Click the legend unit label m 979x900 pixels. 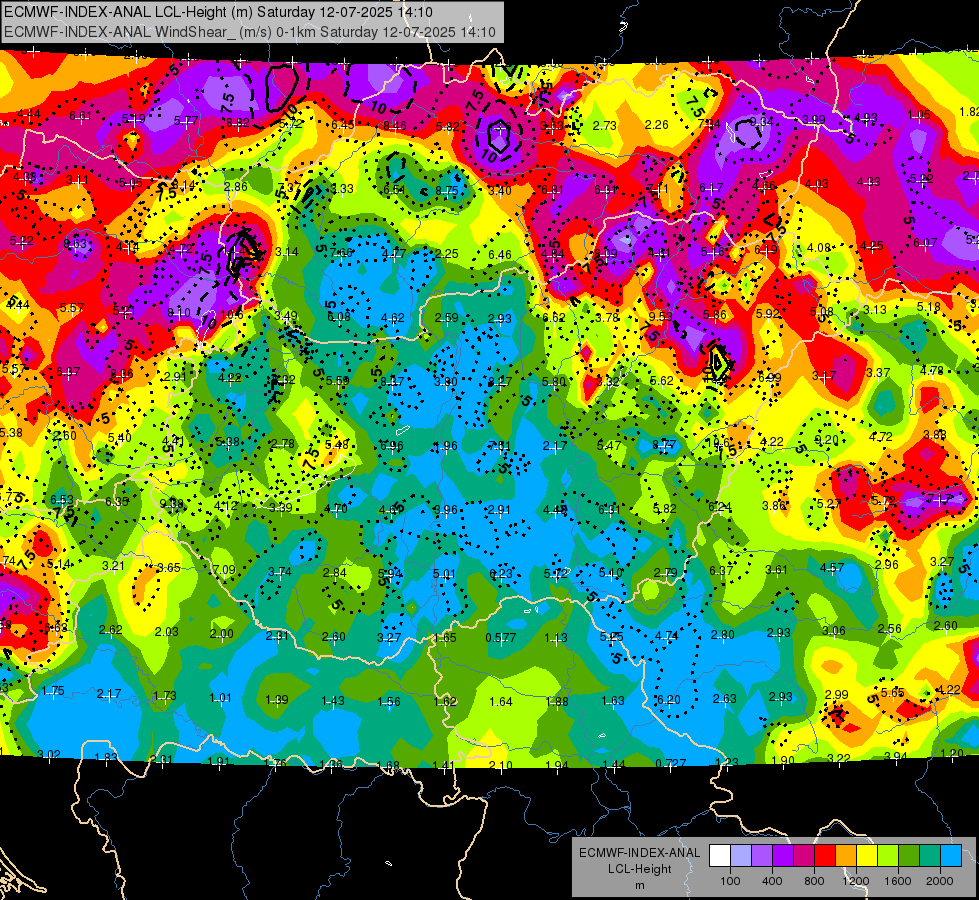(639, 885)
